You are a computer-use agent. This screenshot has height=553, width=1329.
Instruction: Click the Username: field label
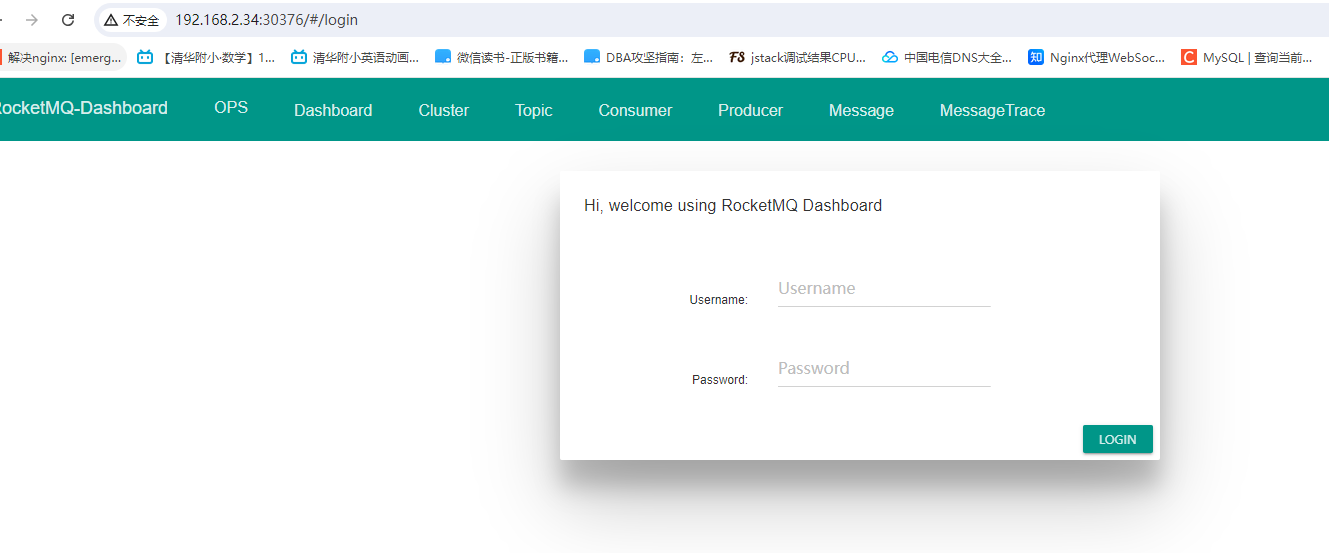pyautogui.click(x=718, y=300)
